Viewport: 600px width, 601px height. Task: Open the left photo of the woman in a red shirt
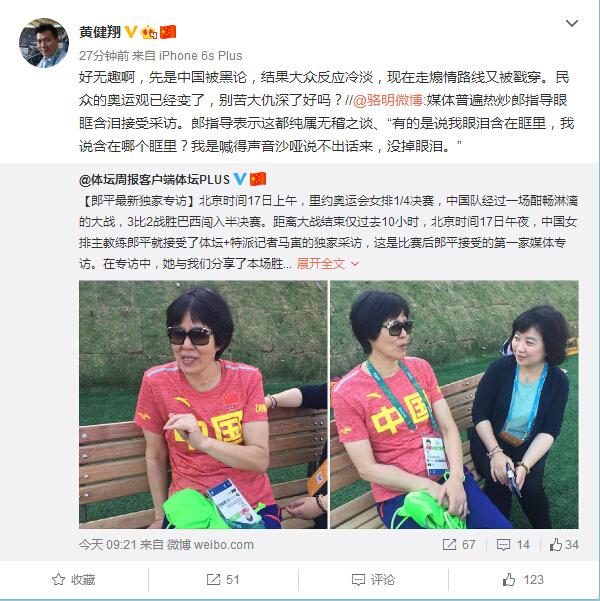[x=203, y=405]
